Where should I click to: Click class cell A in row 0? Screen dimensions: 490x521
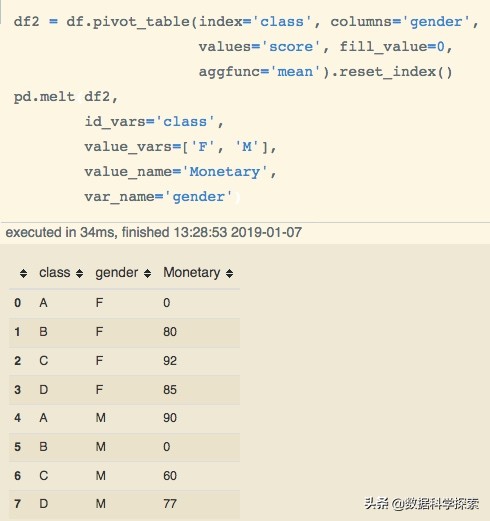coord(43,303)
